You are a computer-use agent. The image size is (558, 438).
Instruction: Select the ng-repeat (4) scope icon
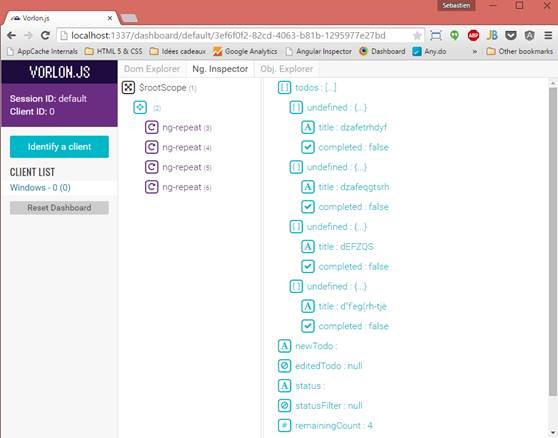click(152, 147)
